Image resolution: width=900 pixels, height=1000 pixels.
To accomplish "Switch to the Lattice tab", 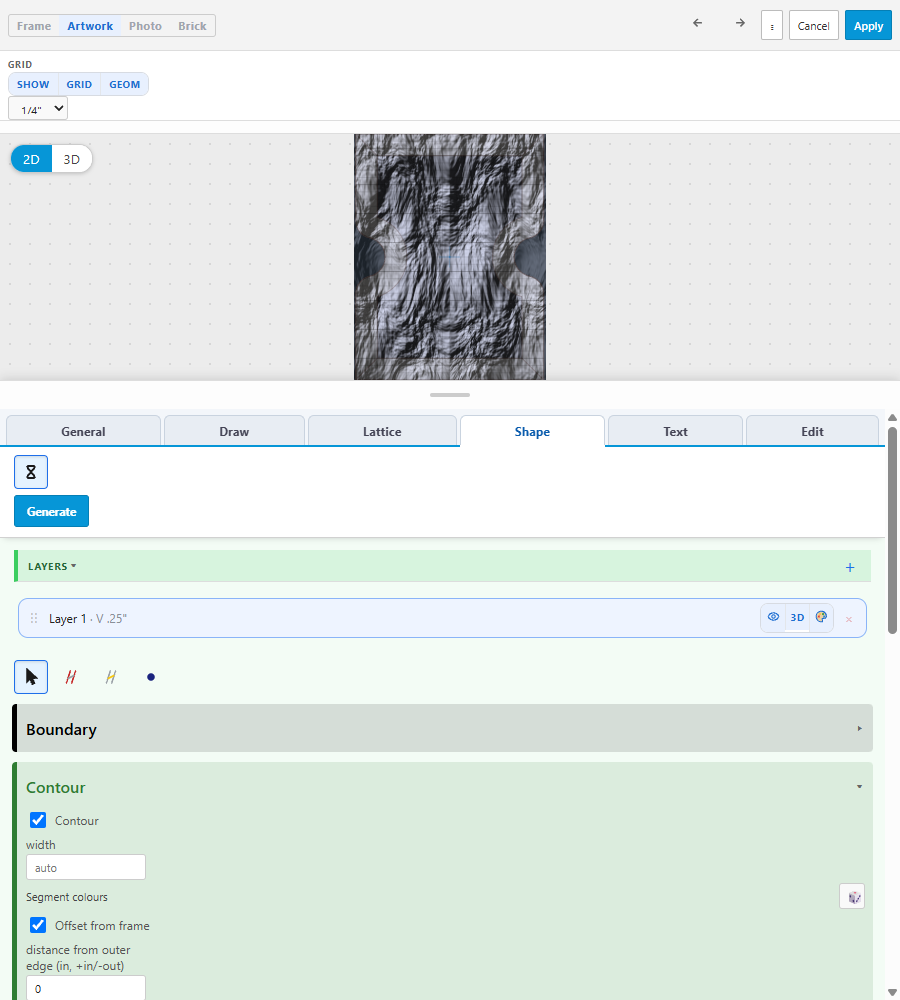I will pyautogui.click(x=382, y=431).
